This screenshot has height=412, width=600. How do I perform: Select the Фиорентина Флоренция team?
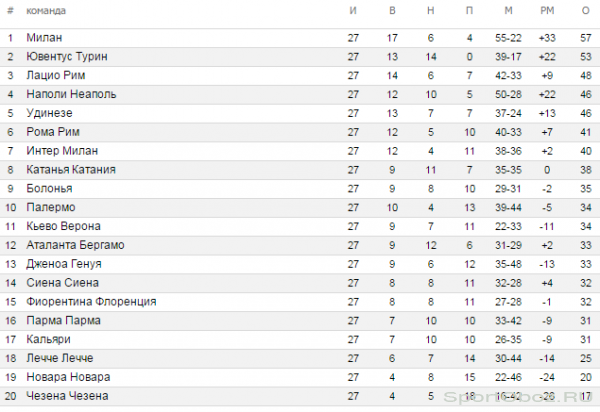click(x=91, y=301)
